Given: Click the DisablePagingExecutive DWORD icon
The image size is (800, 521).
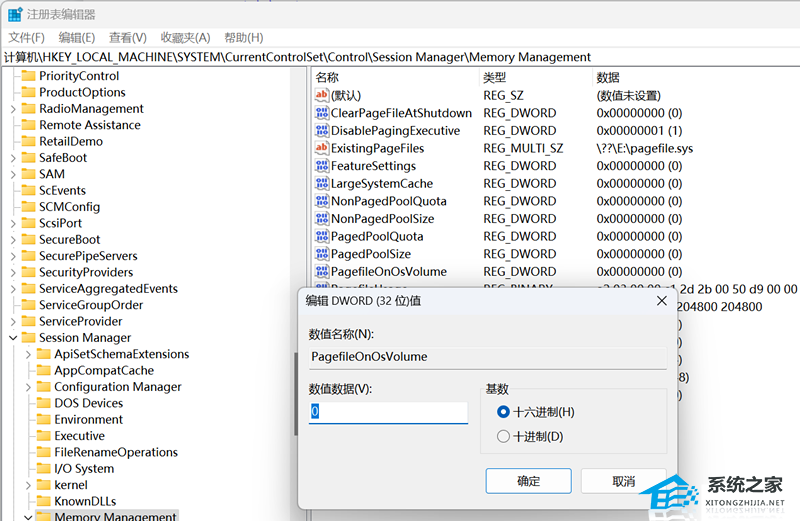Looking at the screenshot, I should [x=322, y=131].
